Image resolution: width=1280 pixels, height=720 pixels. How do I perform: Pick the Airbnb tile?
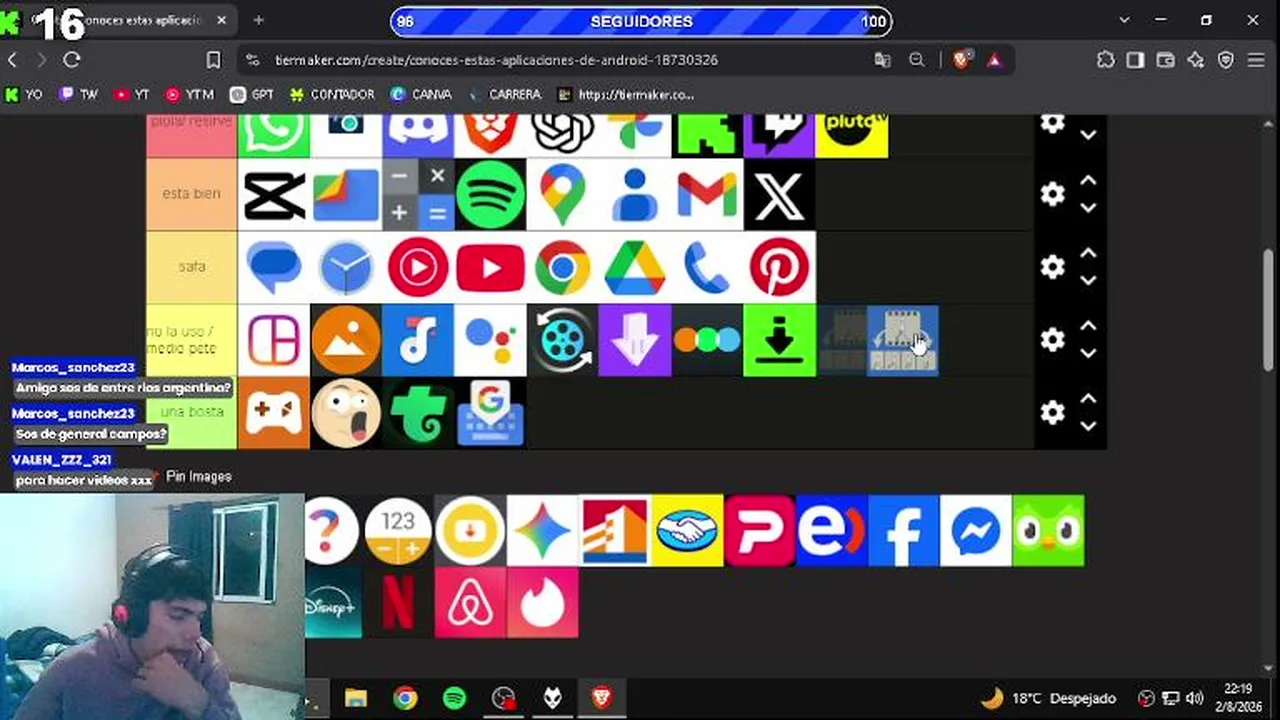(470, 602)
